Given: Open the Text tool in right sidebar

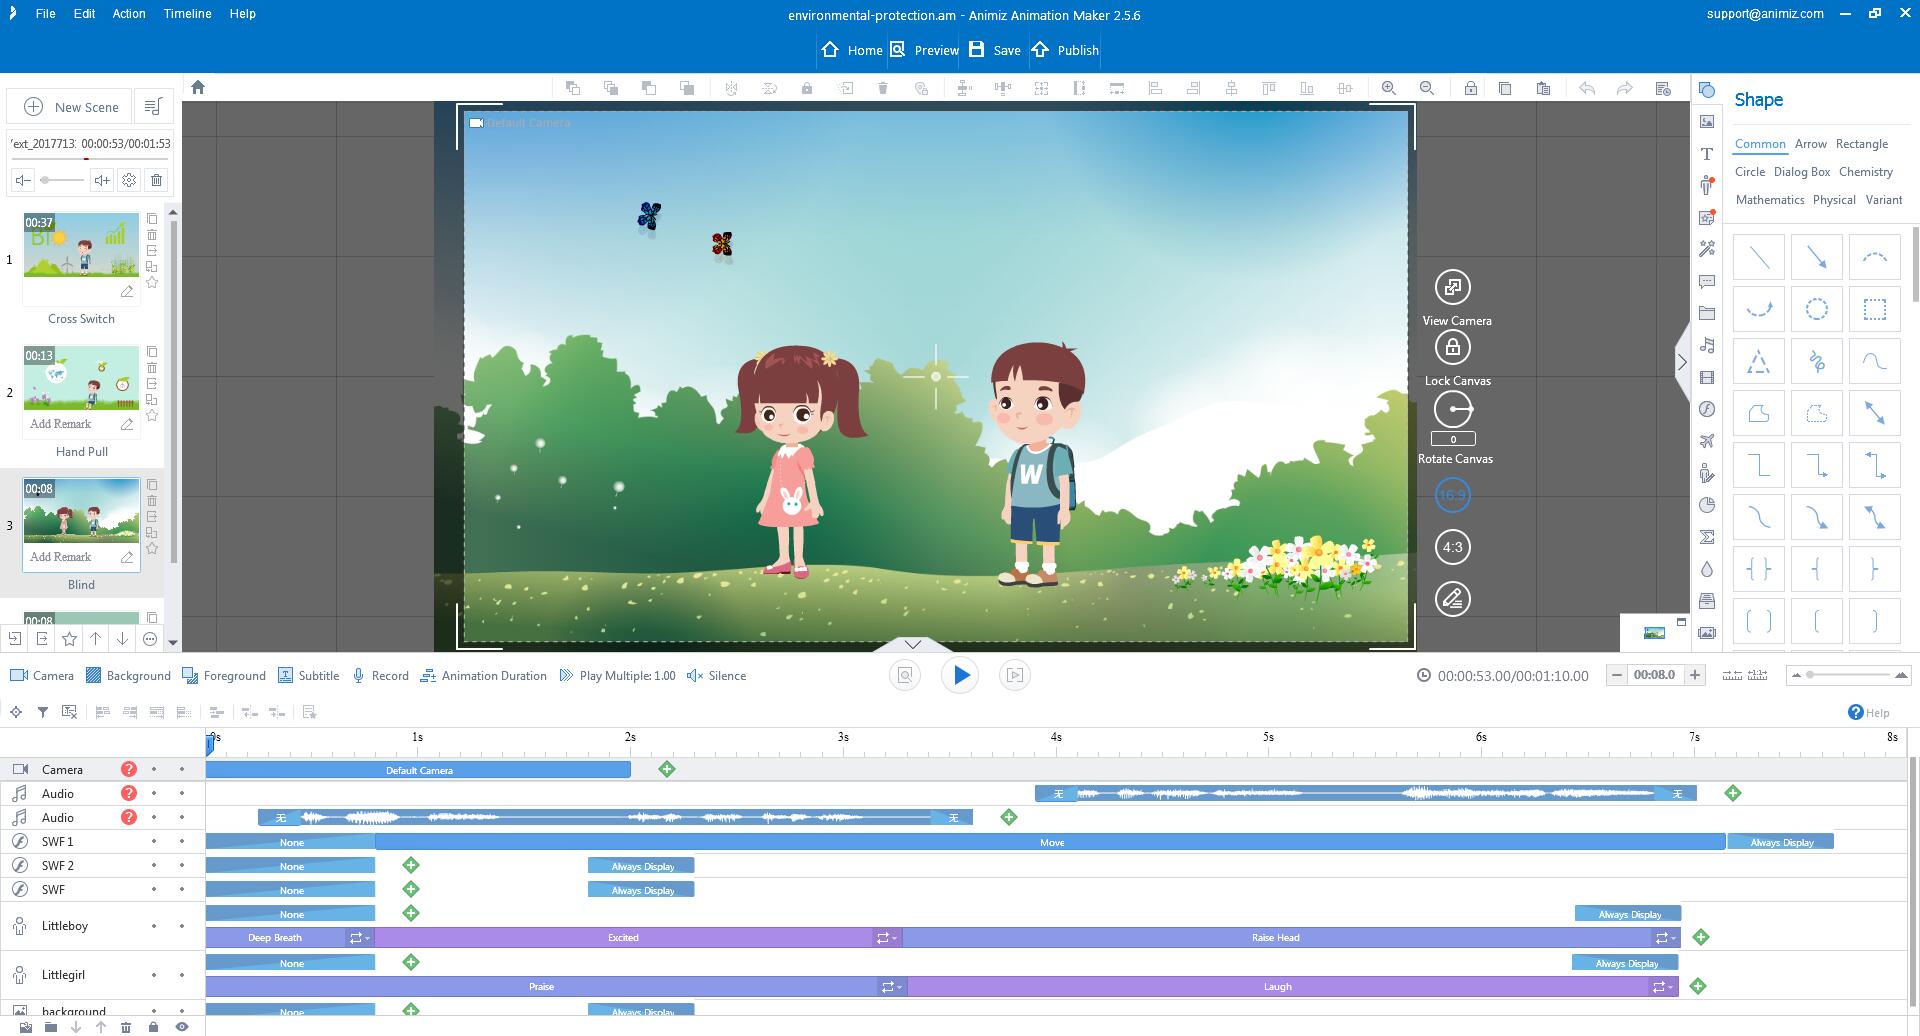Looking at the screenshot, I should pyautogui.click(x=1707, y=154).
